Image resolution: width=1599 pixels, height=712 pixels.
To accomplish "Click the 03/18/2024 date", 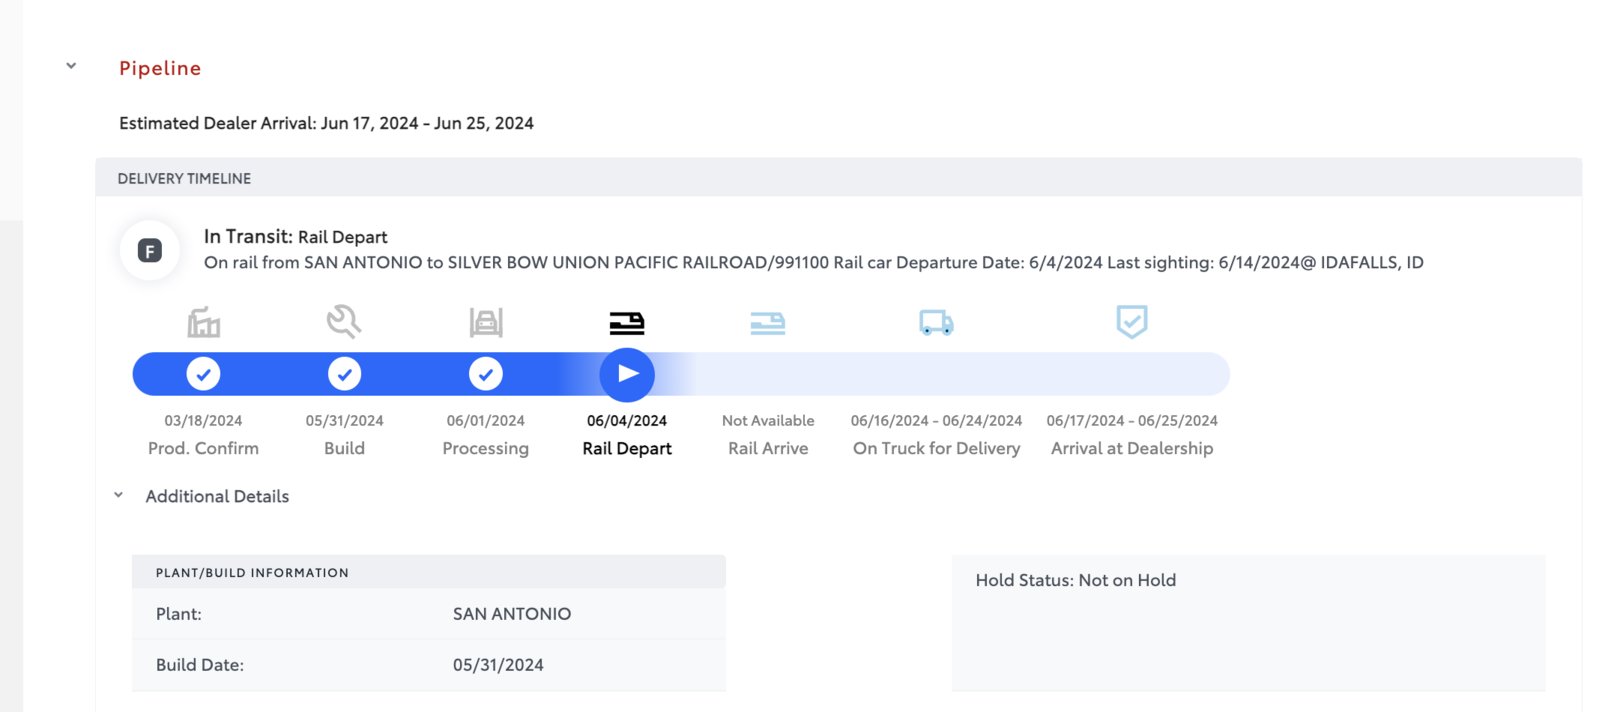I will tap(203, 421).
